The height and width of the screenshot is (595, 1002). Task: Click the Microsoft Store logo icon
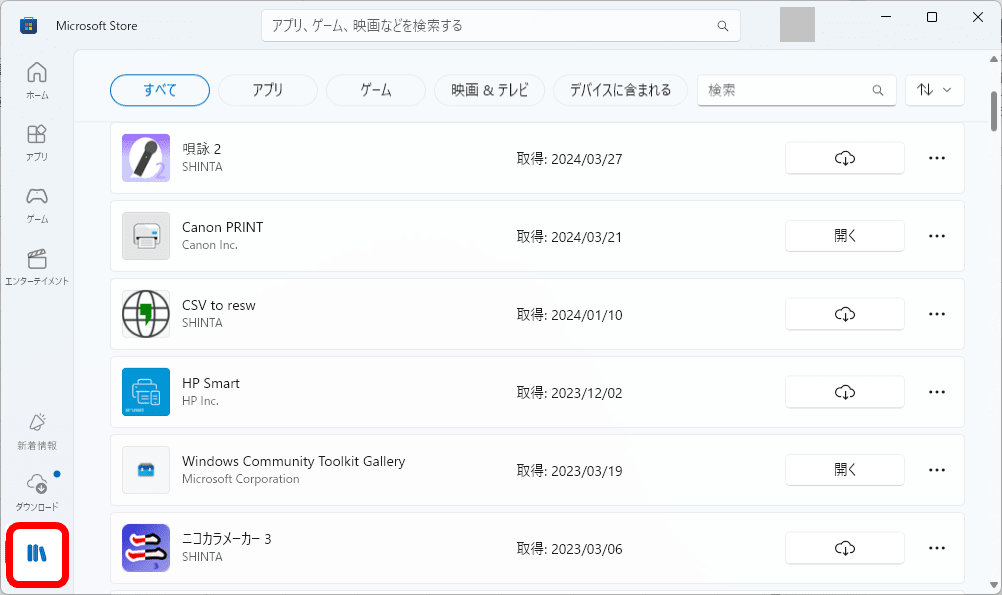[28, 26]
